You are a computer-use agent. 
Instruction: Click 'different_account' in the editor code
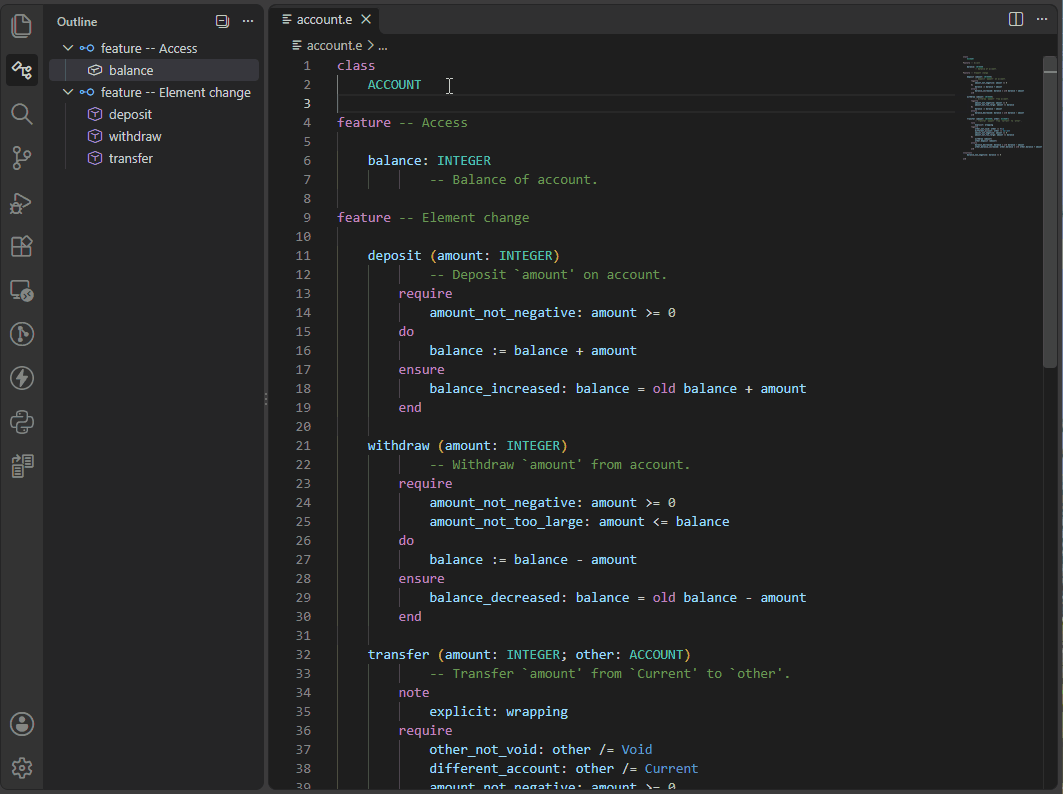click(x=494, y=768)
